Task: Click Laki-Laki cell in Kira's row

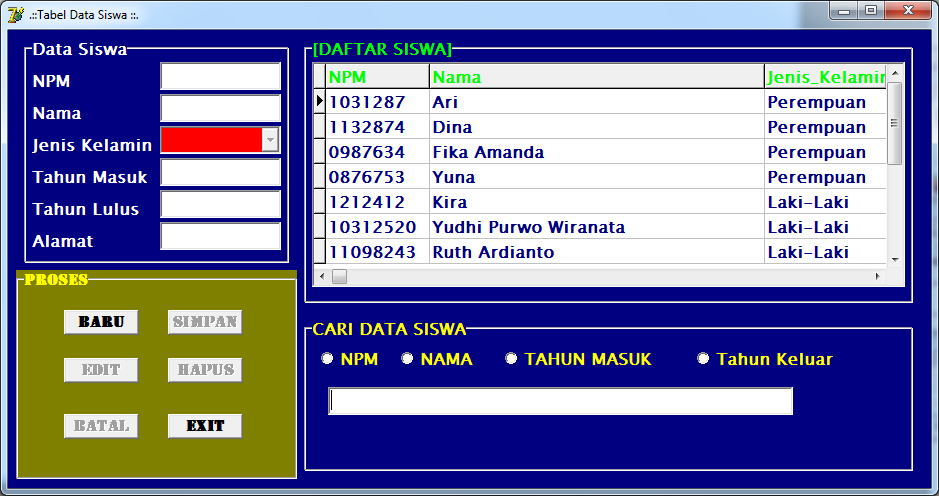Action: (x=825, y=202)
